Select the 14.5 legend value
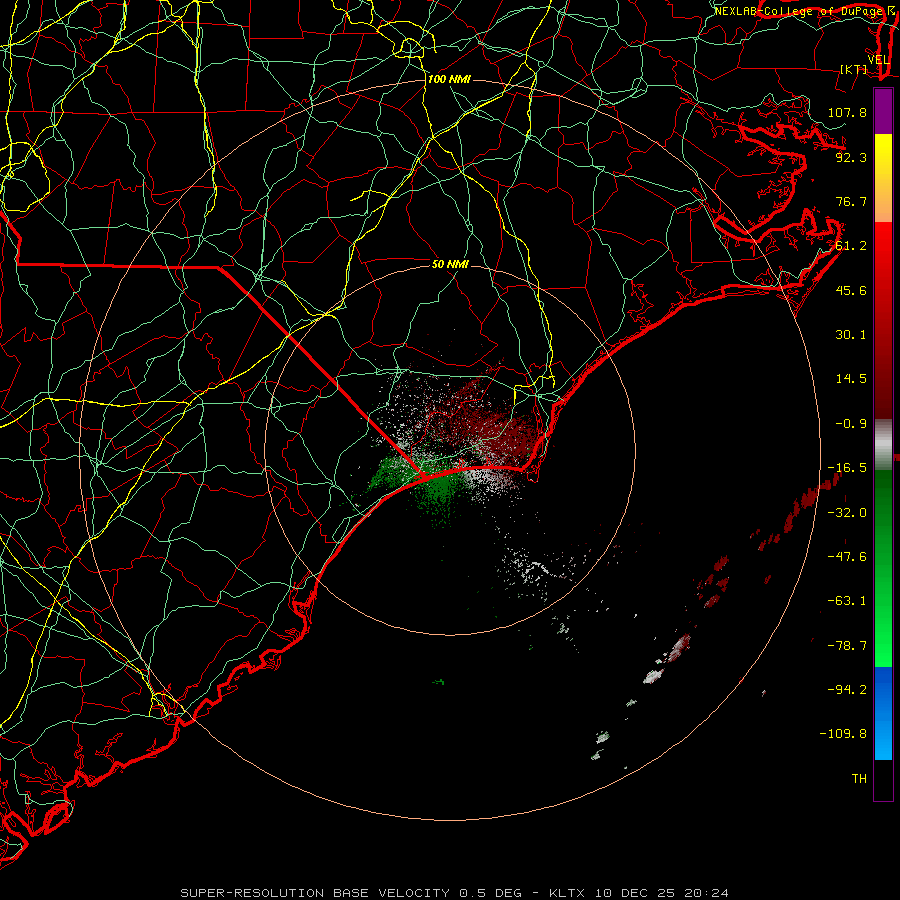This screenshot has width=900, height=900. [851, 379]
